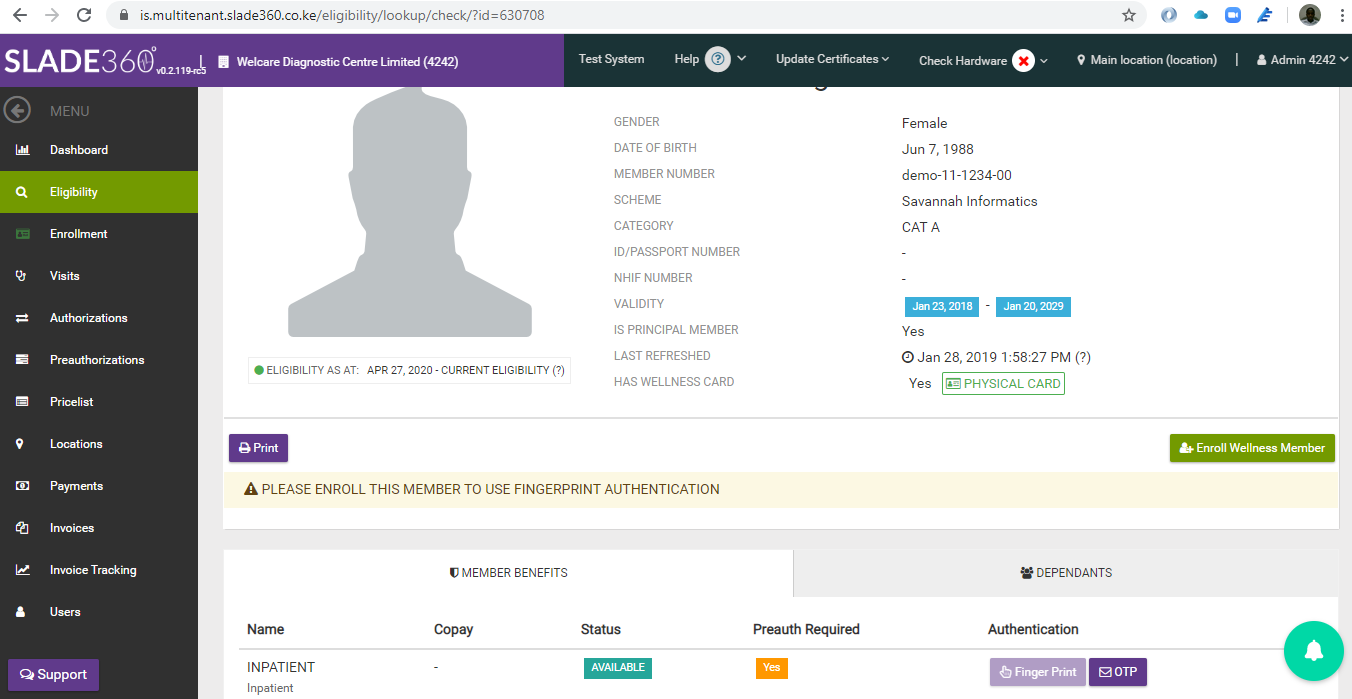Click the Last Refreshed help (?) hint

tap(1083, 357)
